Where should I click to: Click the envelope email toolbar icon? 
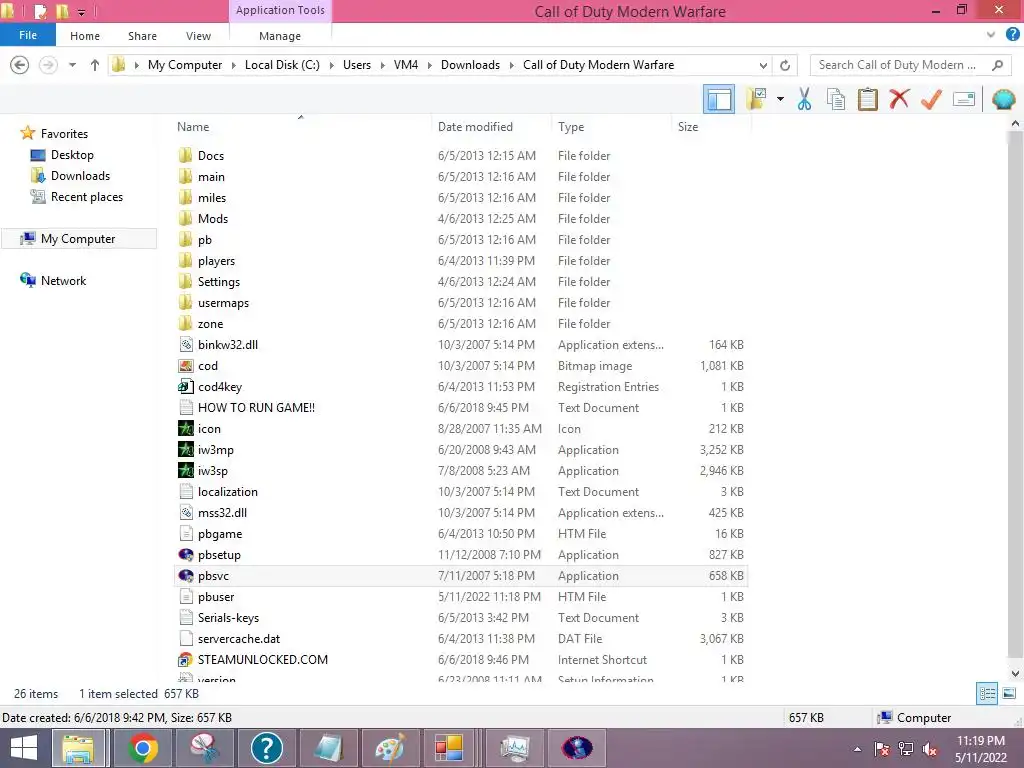tap(963, 99)
